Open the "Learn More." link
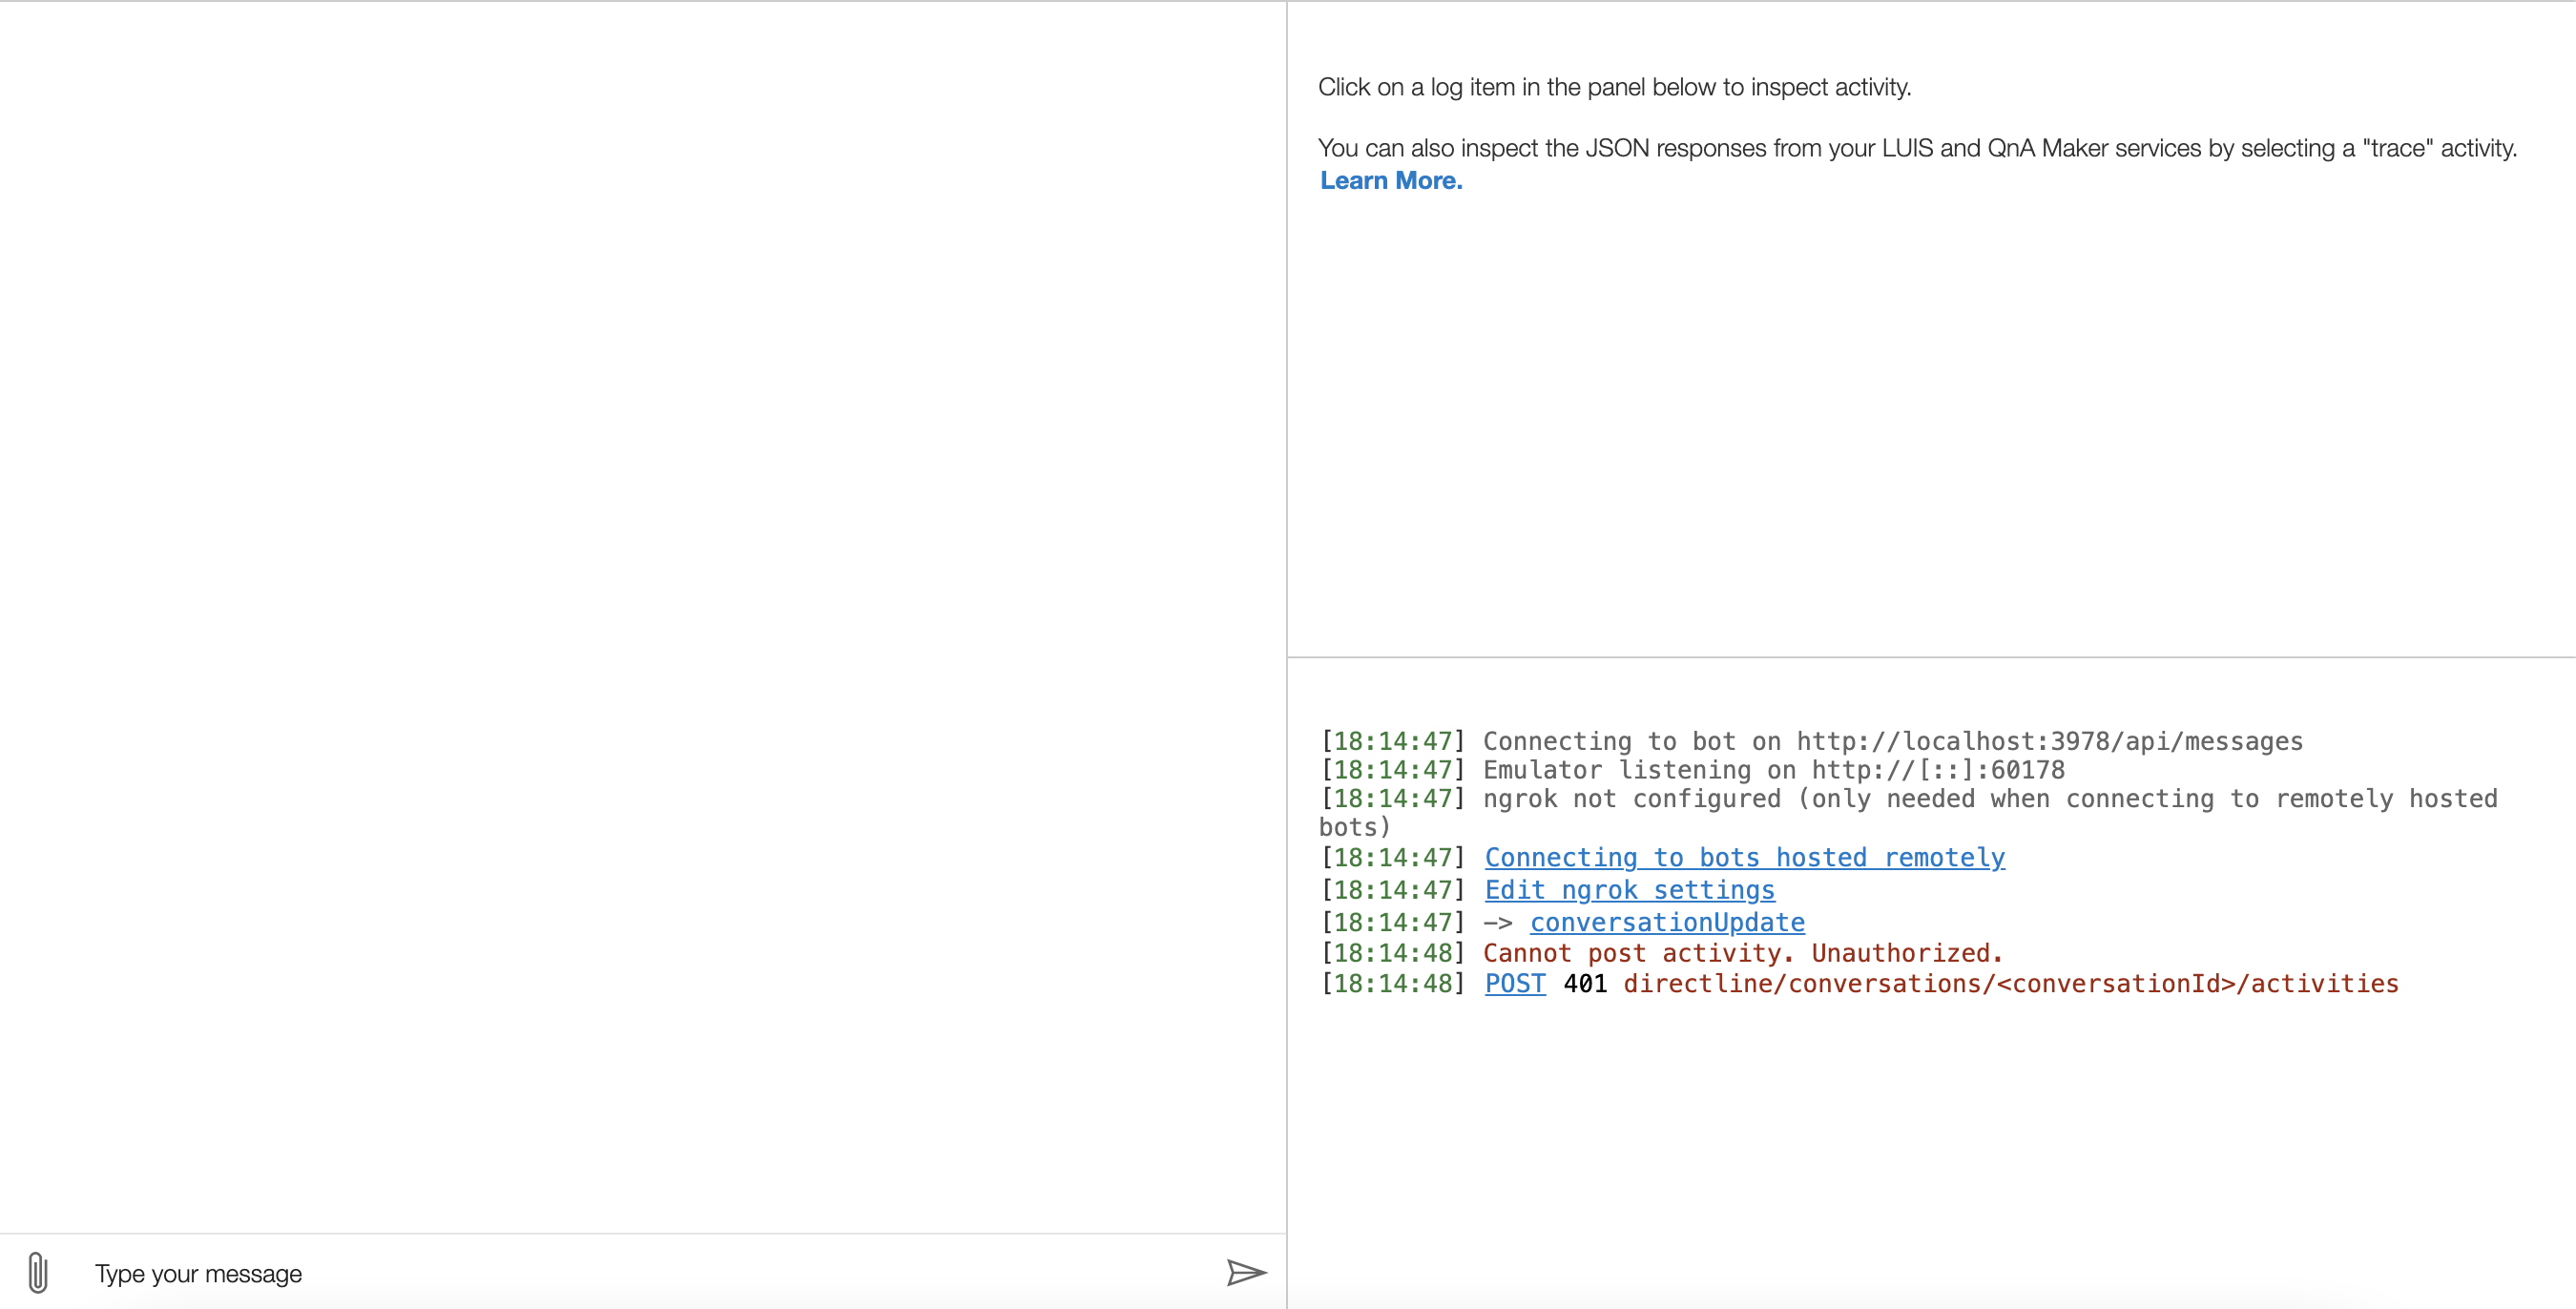The width and height of the screenshot is (2576, 1309). (1390, 180)
